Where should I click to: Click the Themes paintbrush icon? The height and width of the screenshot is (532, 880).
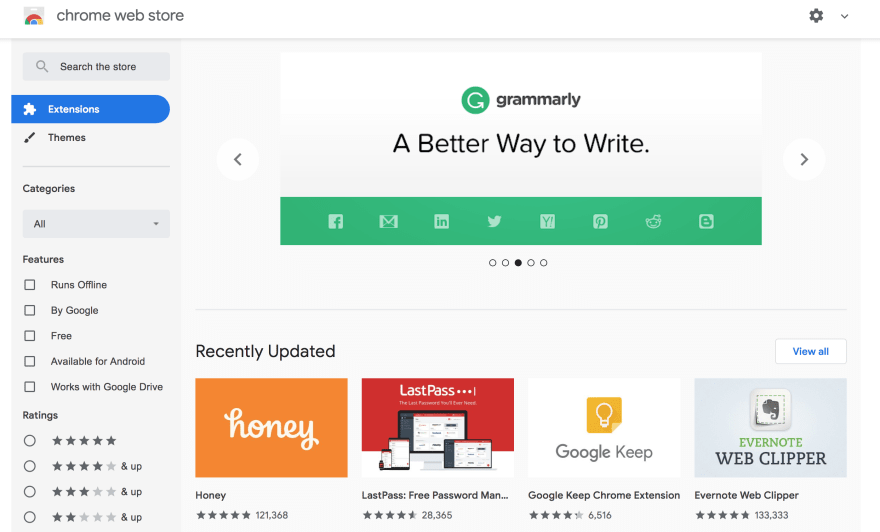click(30, 137)
